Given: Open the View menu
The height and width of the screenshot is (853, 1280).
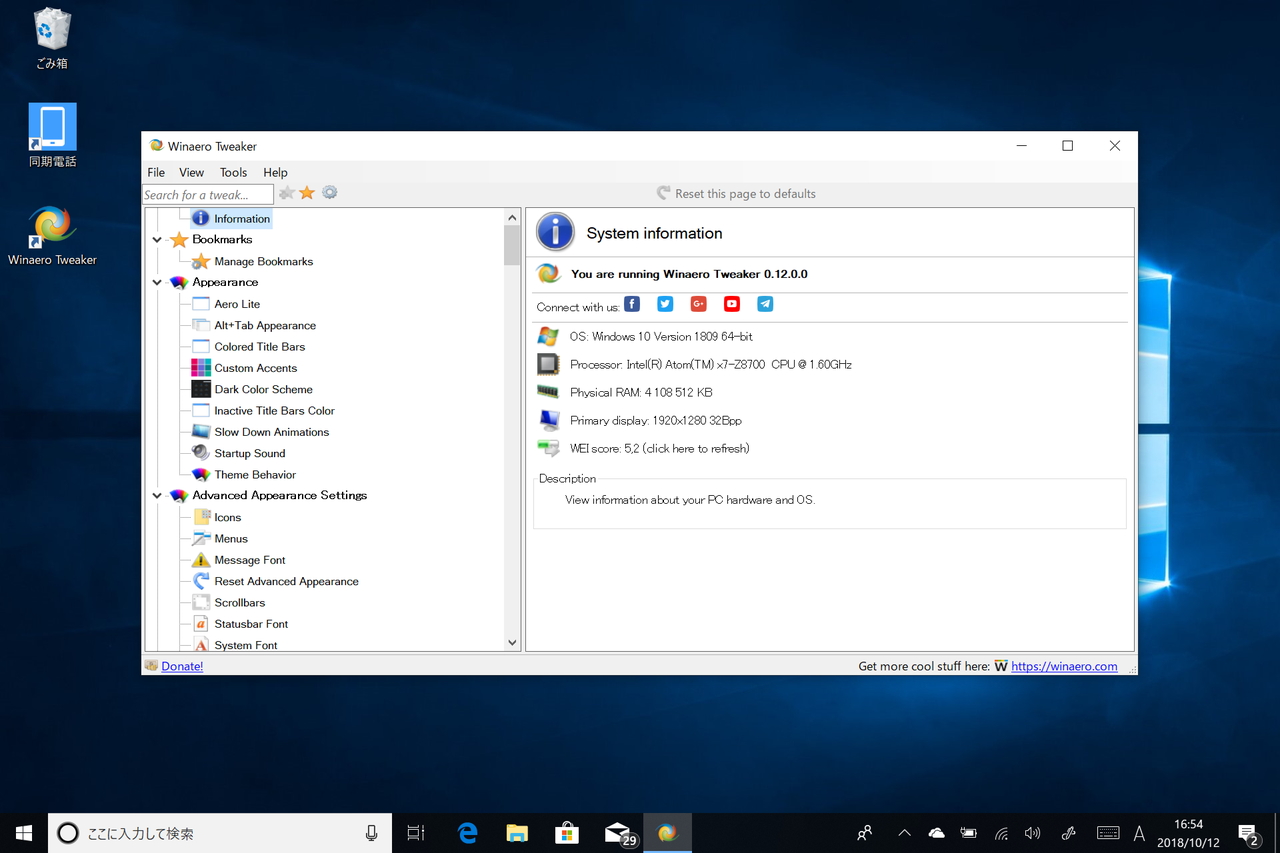Looking at the screenshot, I should point(191,172).
